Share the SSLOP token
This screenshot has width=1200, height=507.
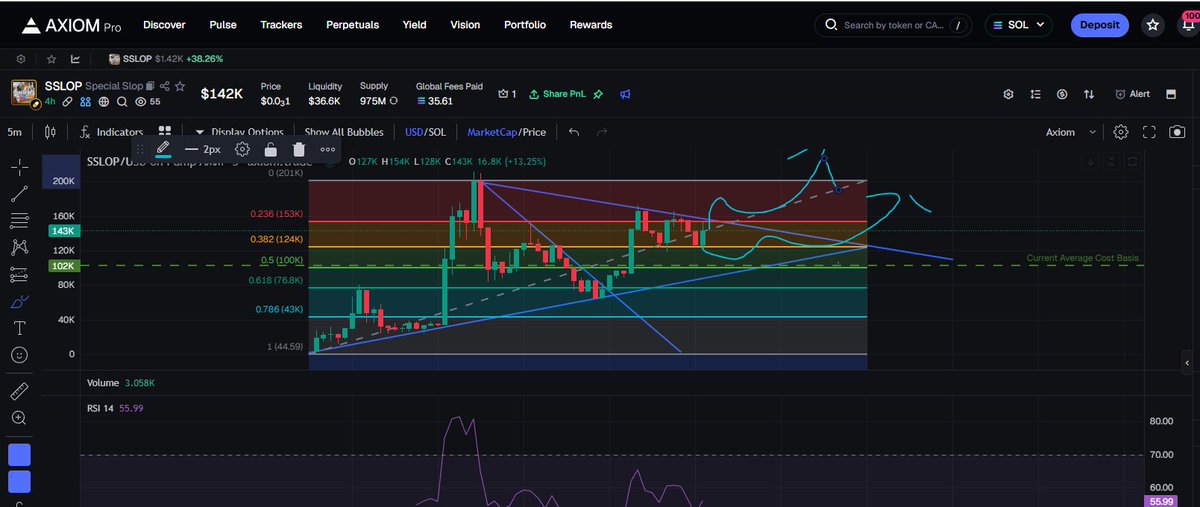pos(165,87)
